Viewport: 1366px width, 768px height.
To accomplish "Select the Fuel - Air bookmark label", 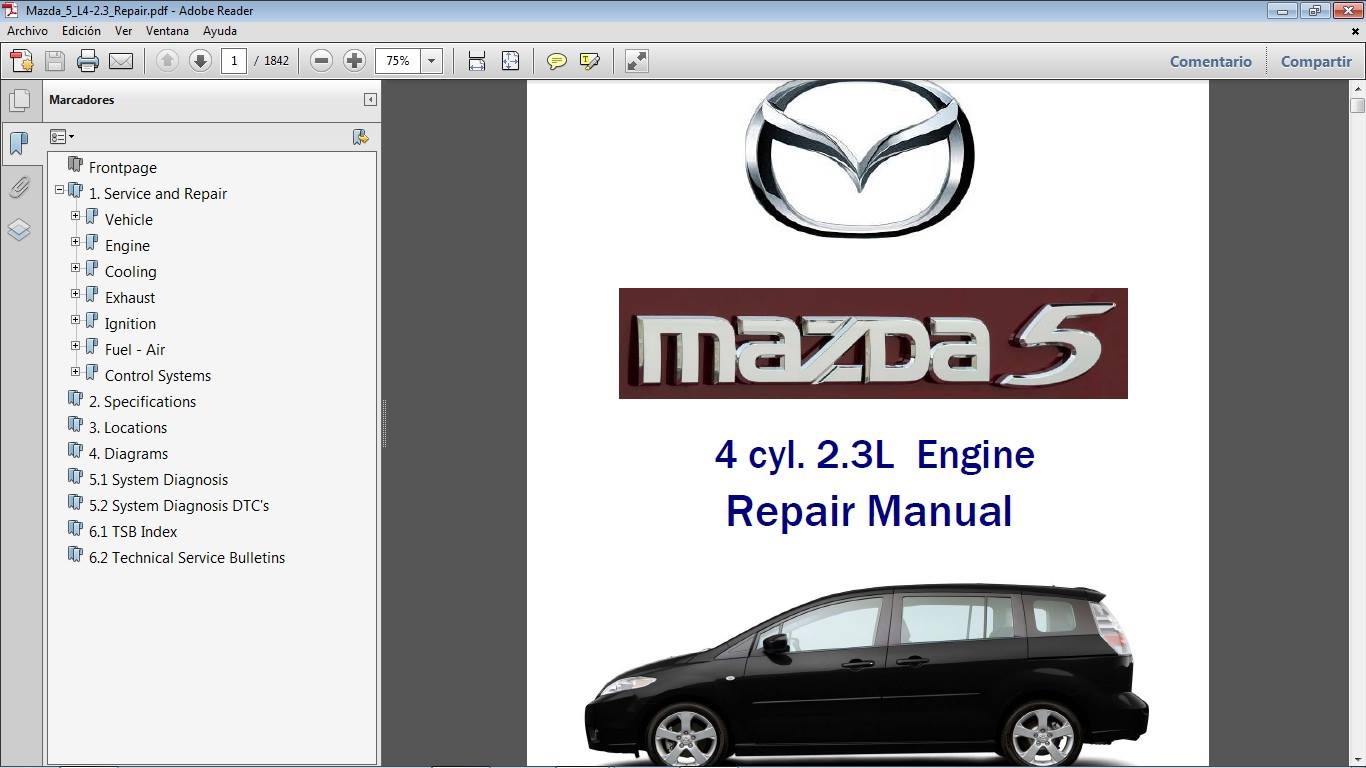I will pyautogui.click(x=135, y=350).
